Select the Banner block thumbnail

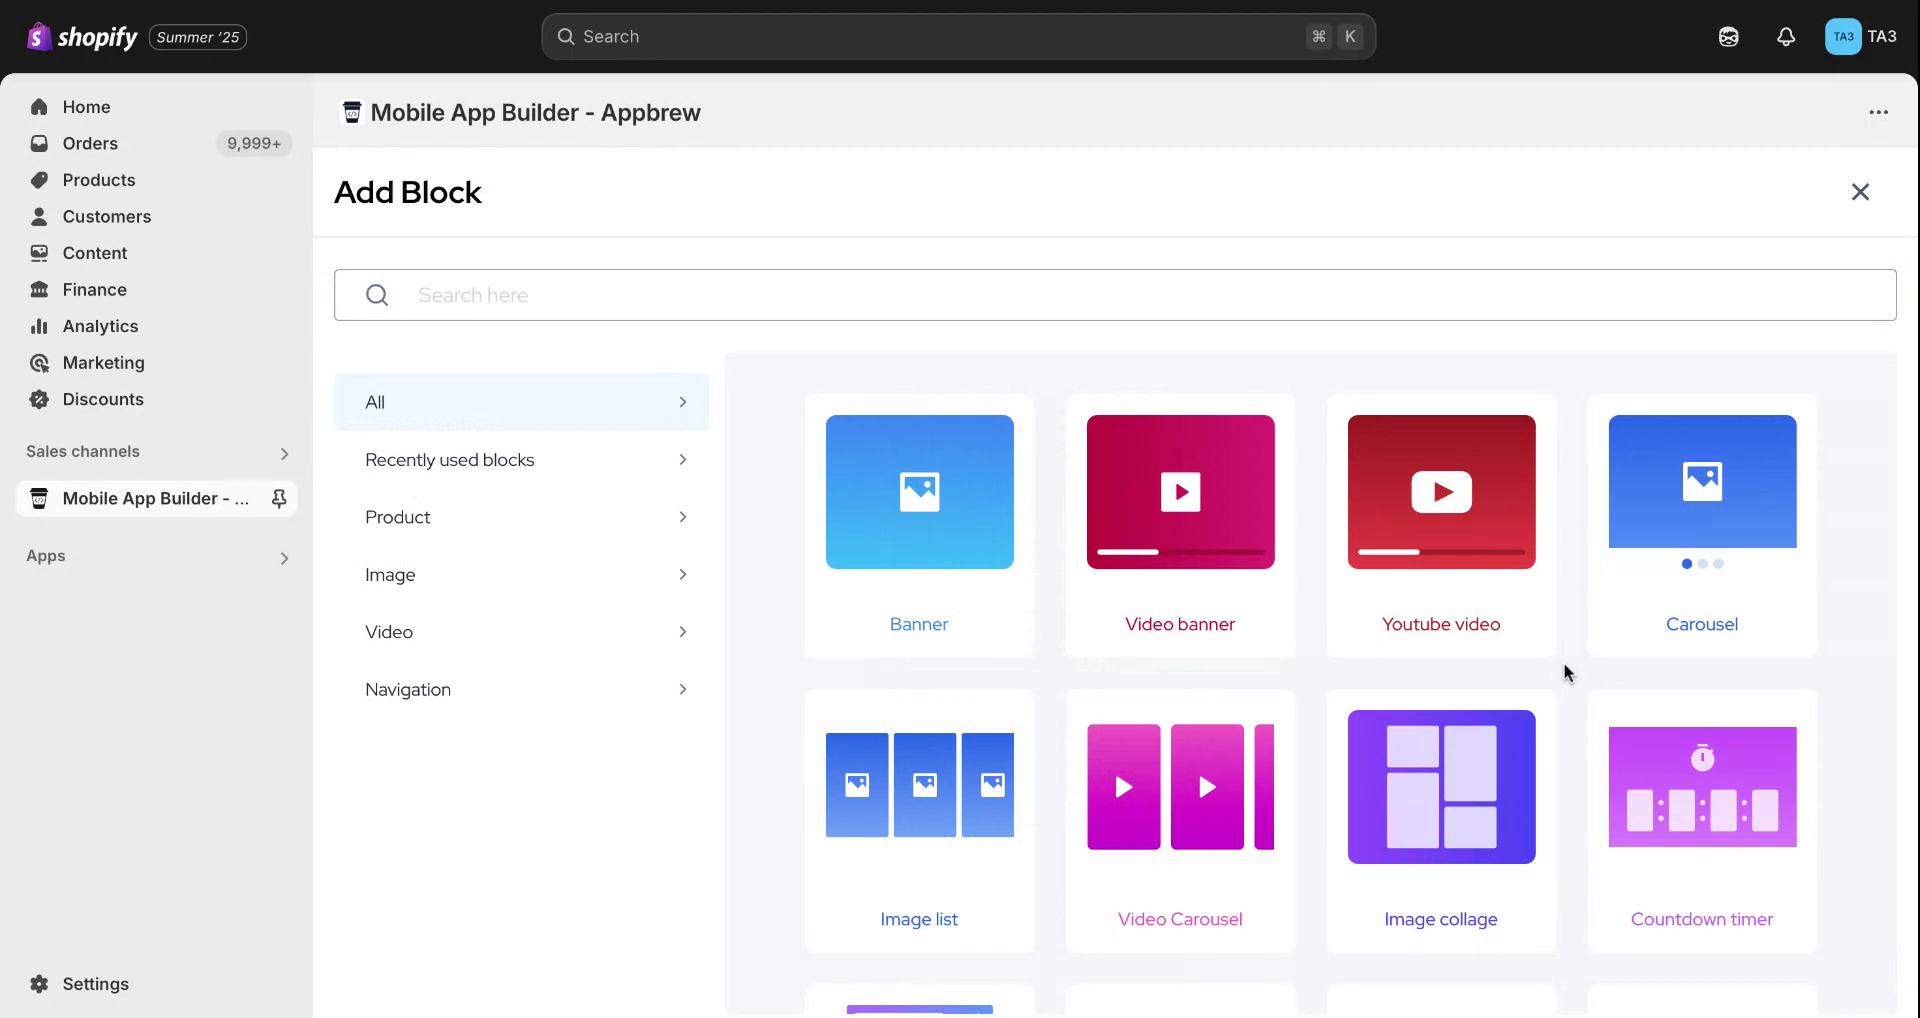pos(919,492)
